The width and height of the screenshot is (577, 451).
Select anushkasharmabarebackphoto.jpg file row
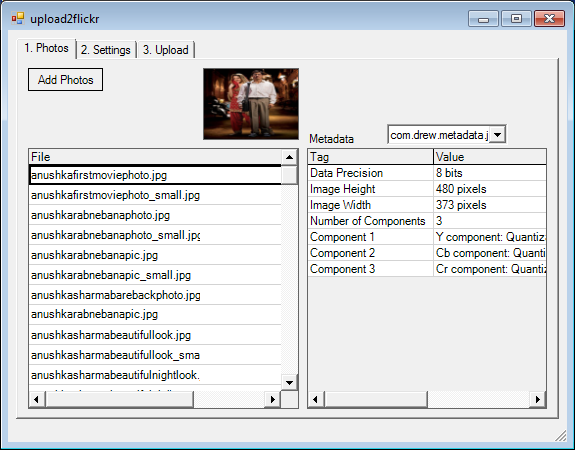(x=155, y=295)
